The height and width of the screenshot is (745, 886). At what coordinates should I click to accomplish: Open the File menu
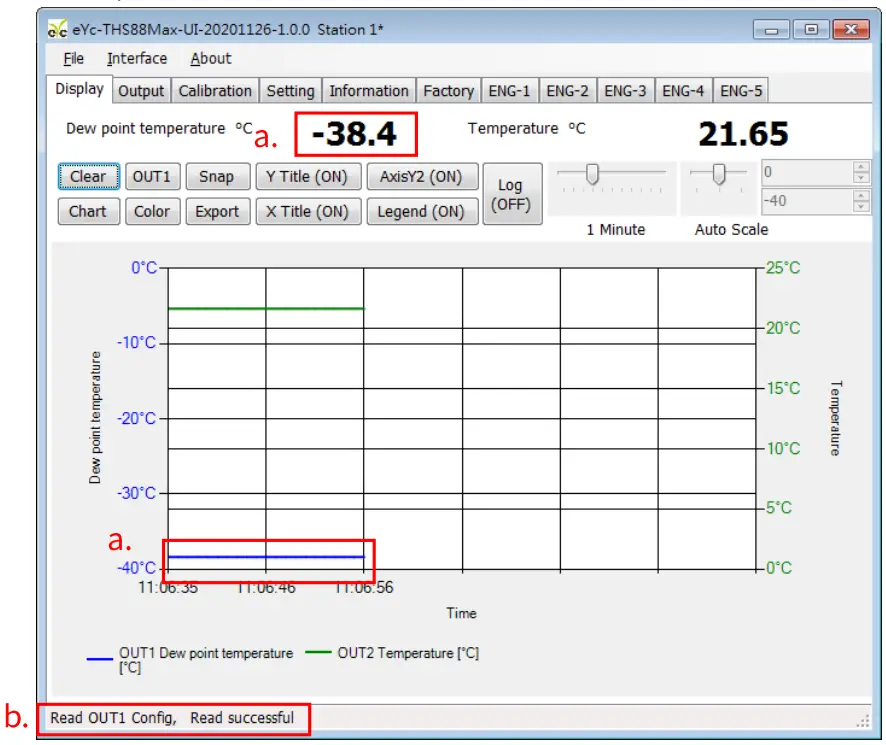(74, 59)
